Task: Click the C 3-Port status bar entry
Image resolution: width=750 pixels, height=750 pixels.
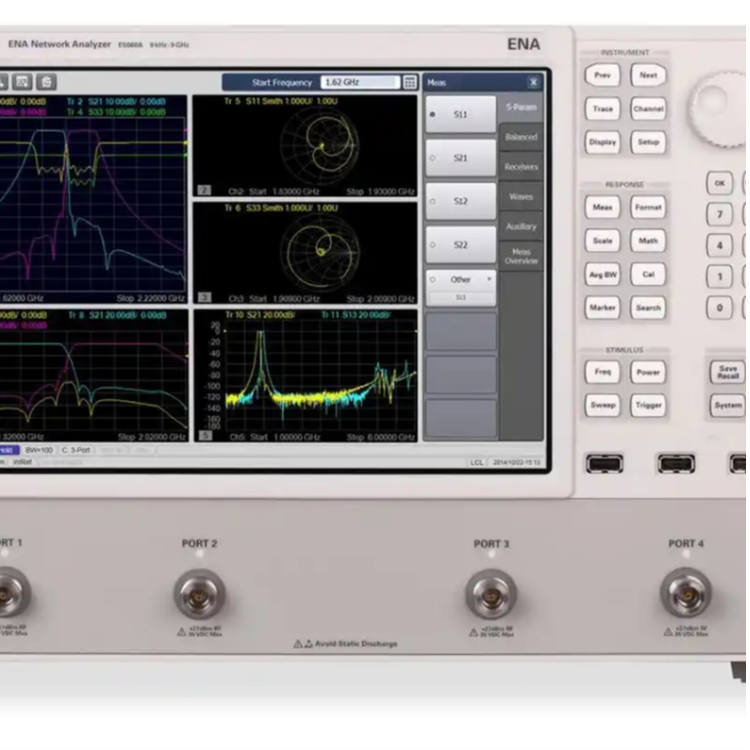Action: (x=76, y=450)
